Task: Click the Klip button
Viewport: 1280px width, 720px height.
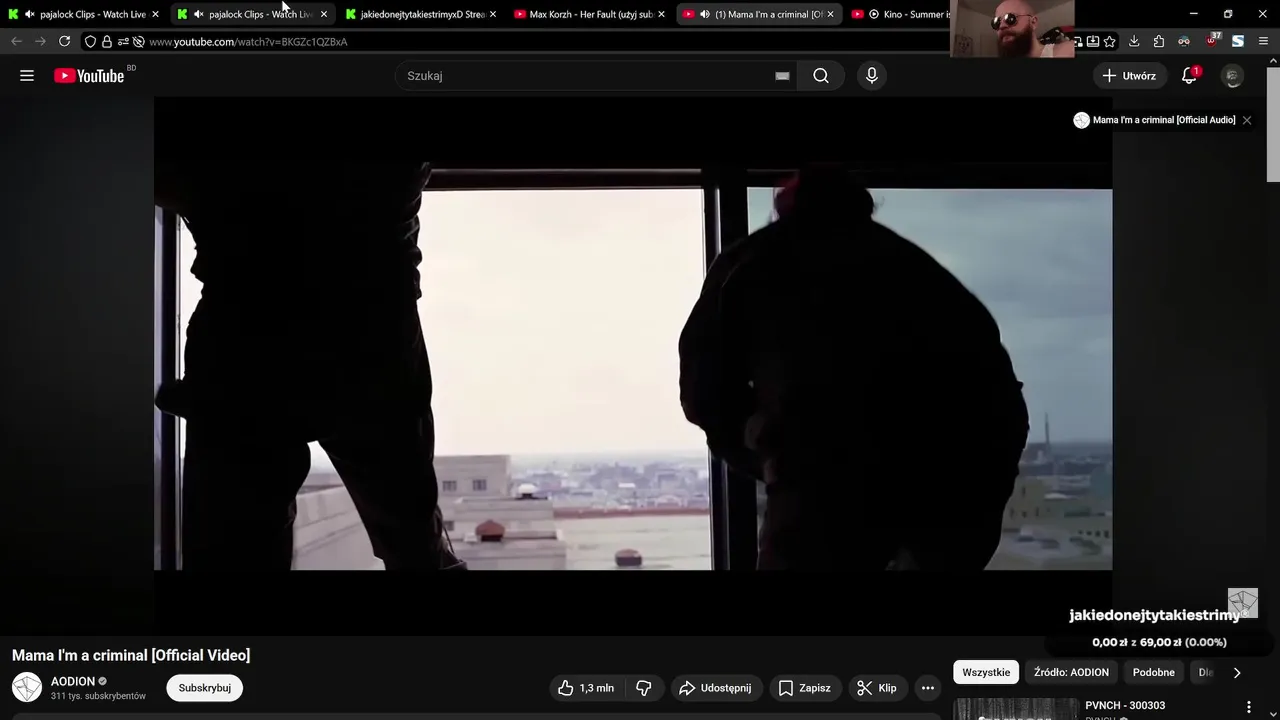Action: (x=877, y=688)
